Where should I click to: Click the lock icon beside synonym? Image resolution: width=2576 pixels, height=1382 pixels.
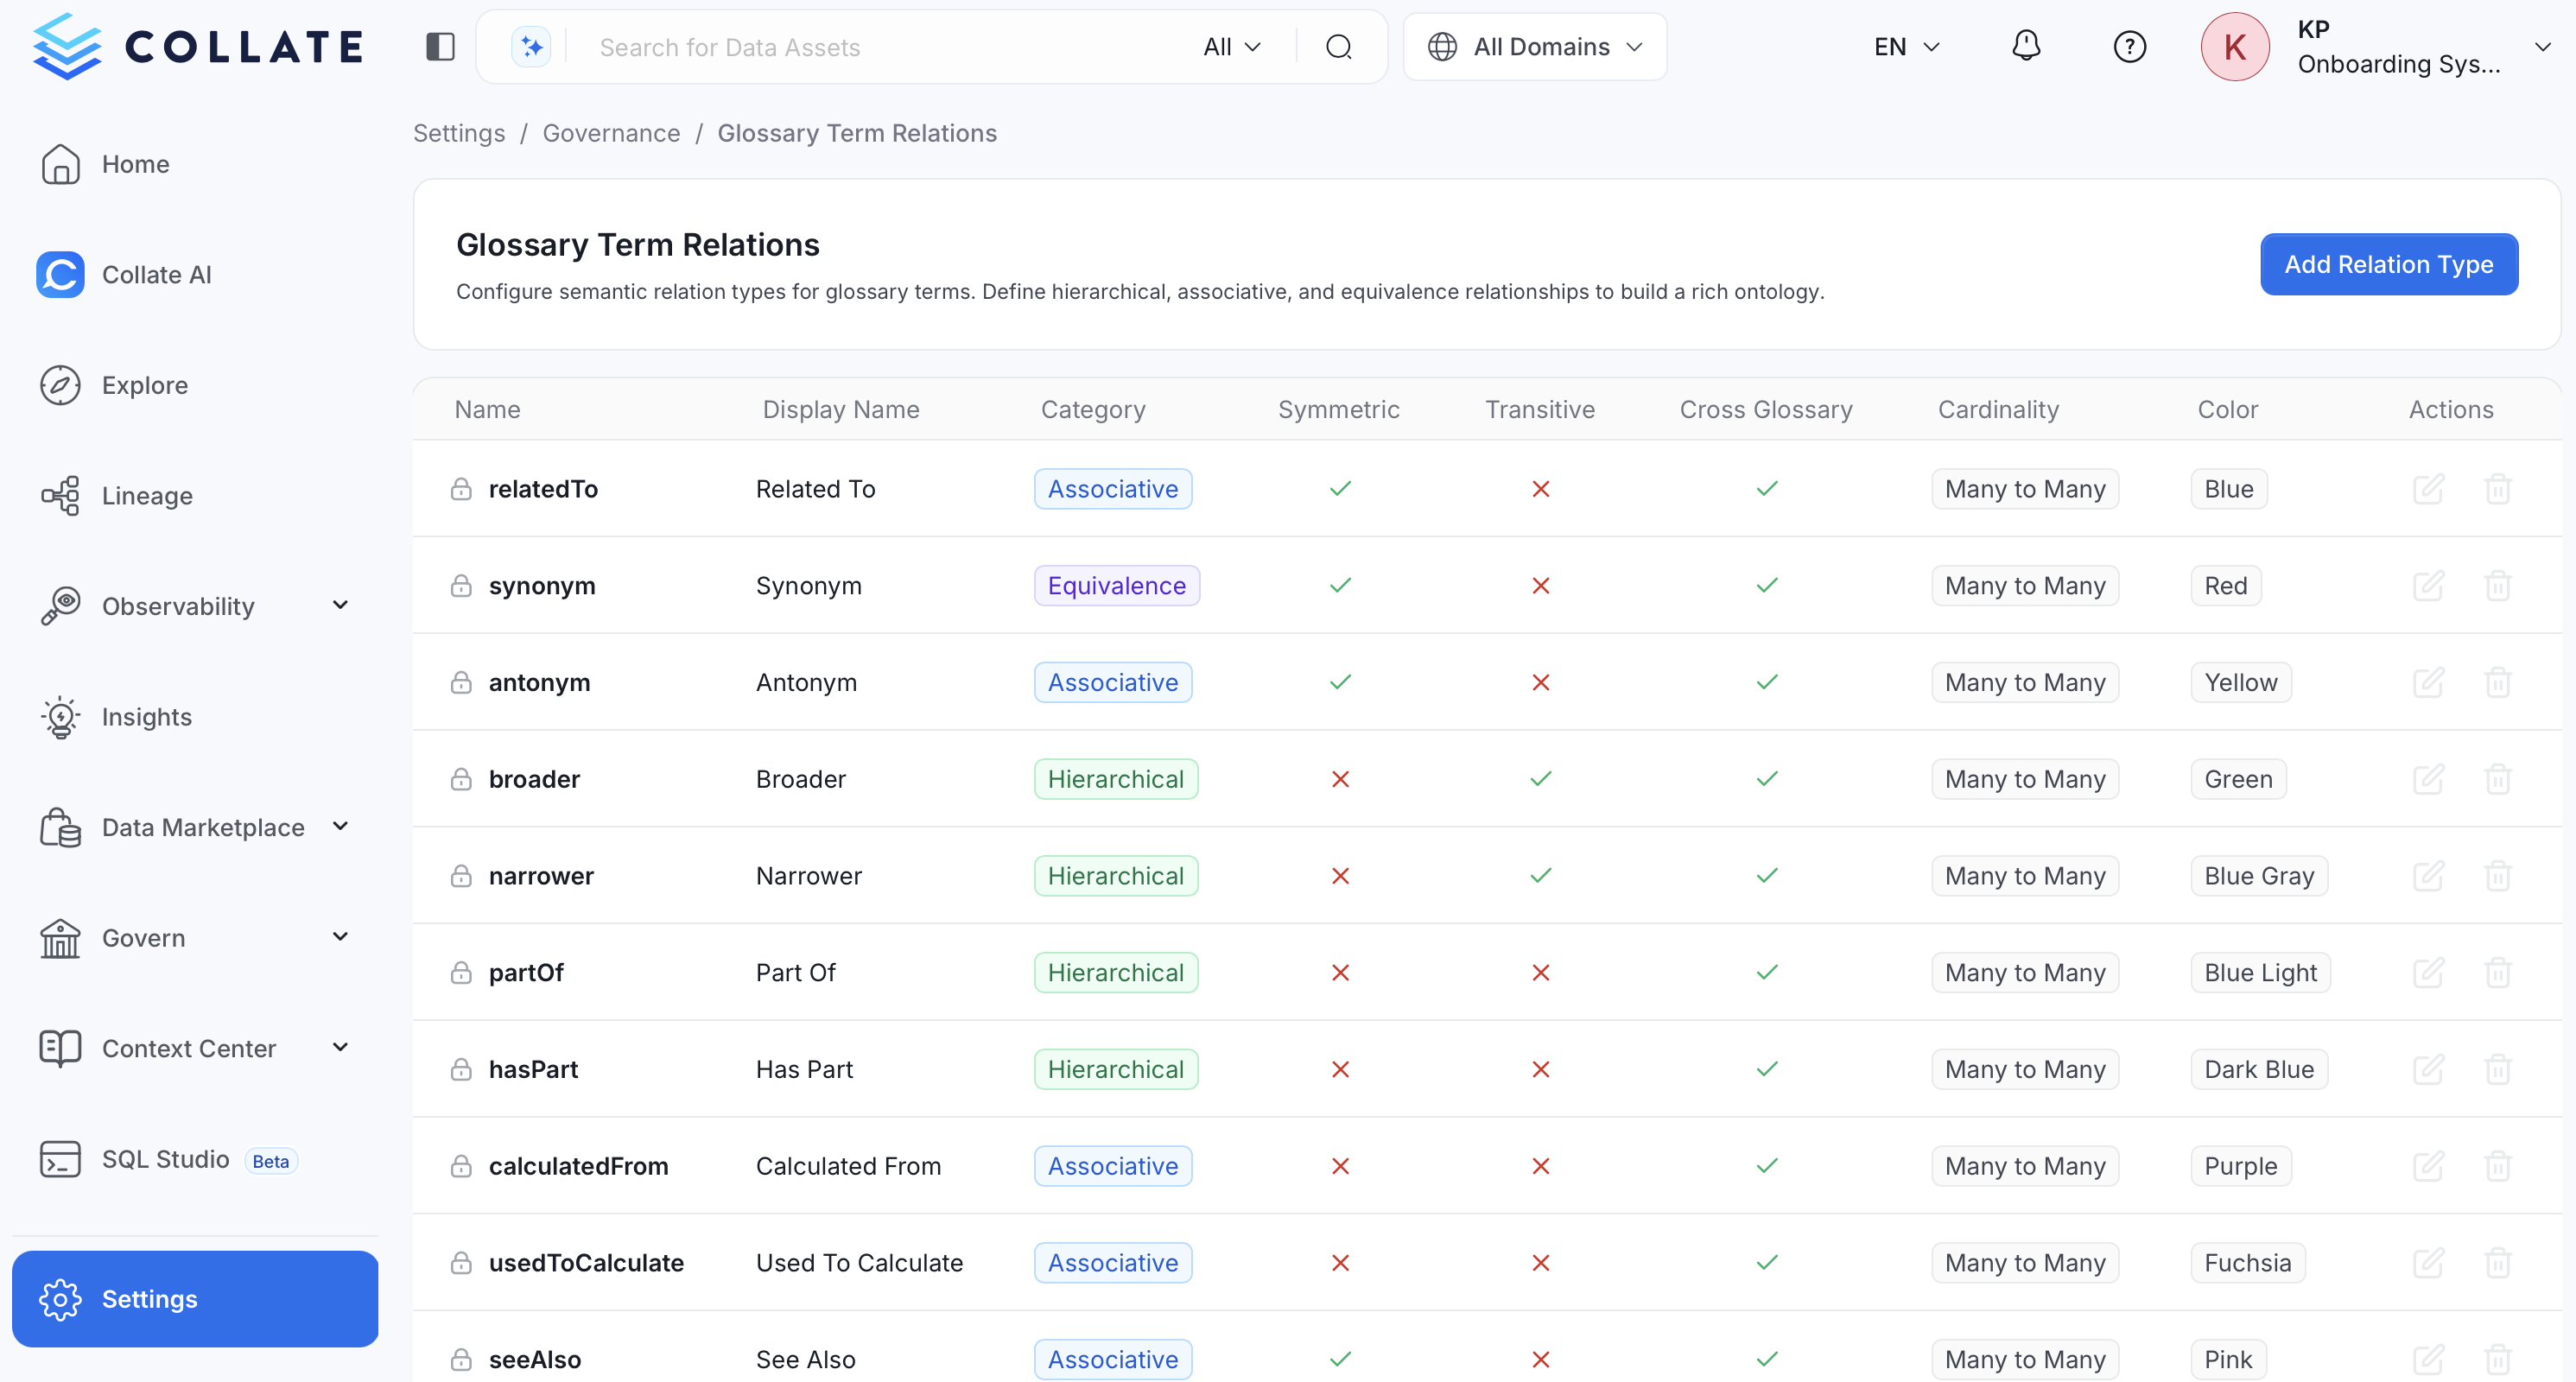461,586
